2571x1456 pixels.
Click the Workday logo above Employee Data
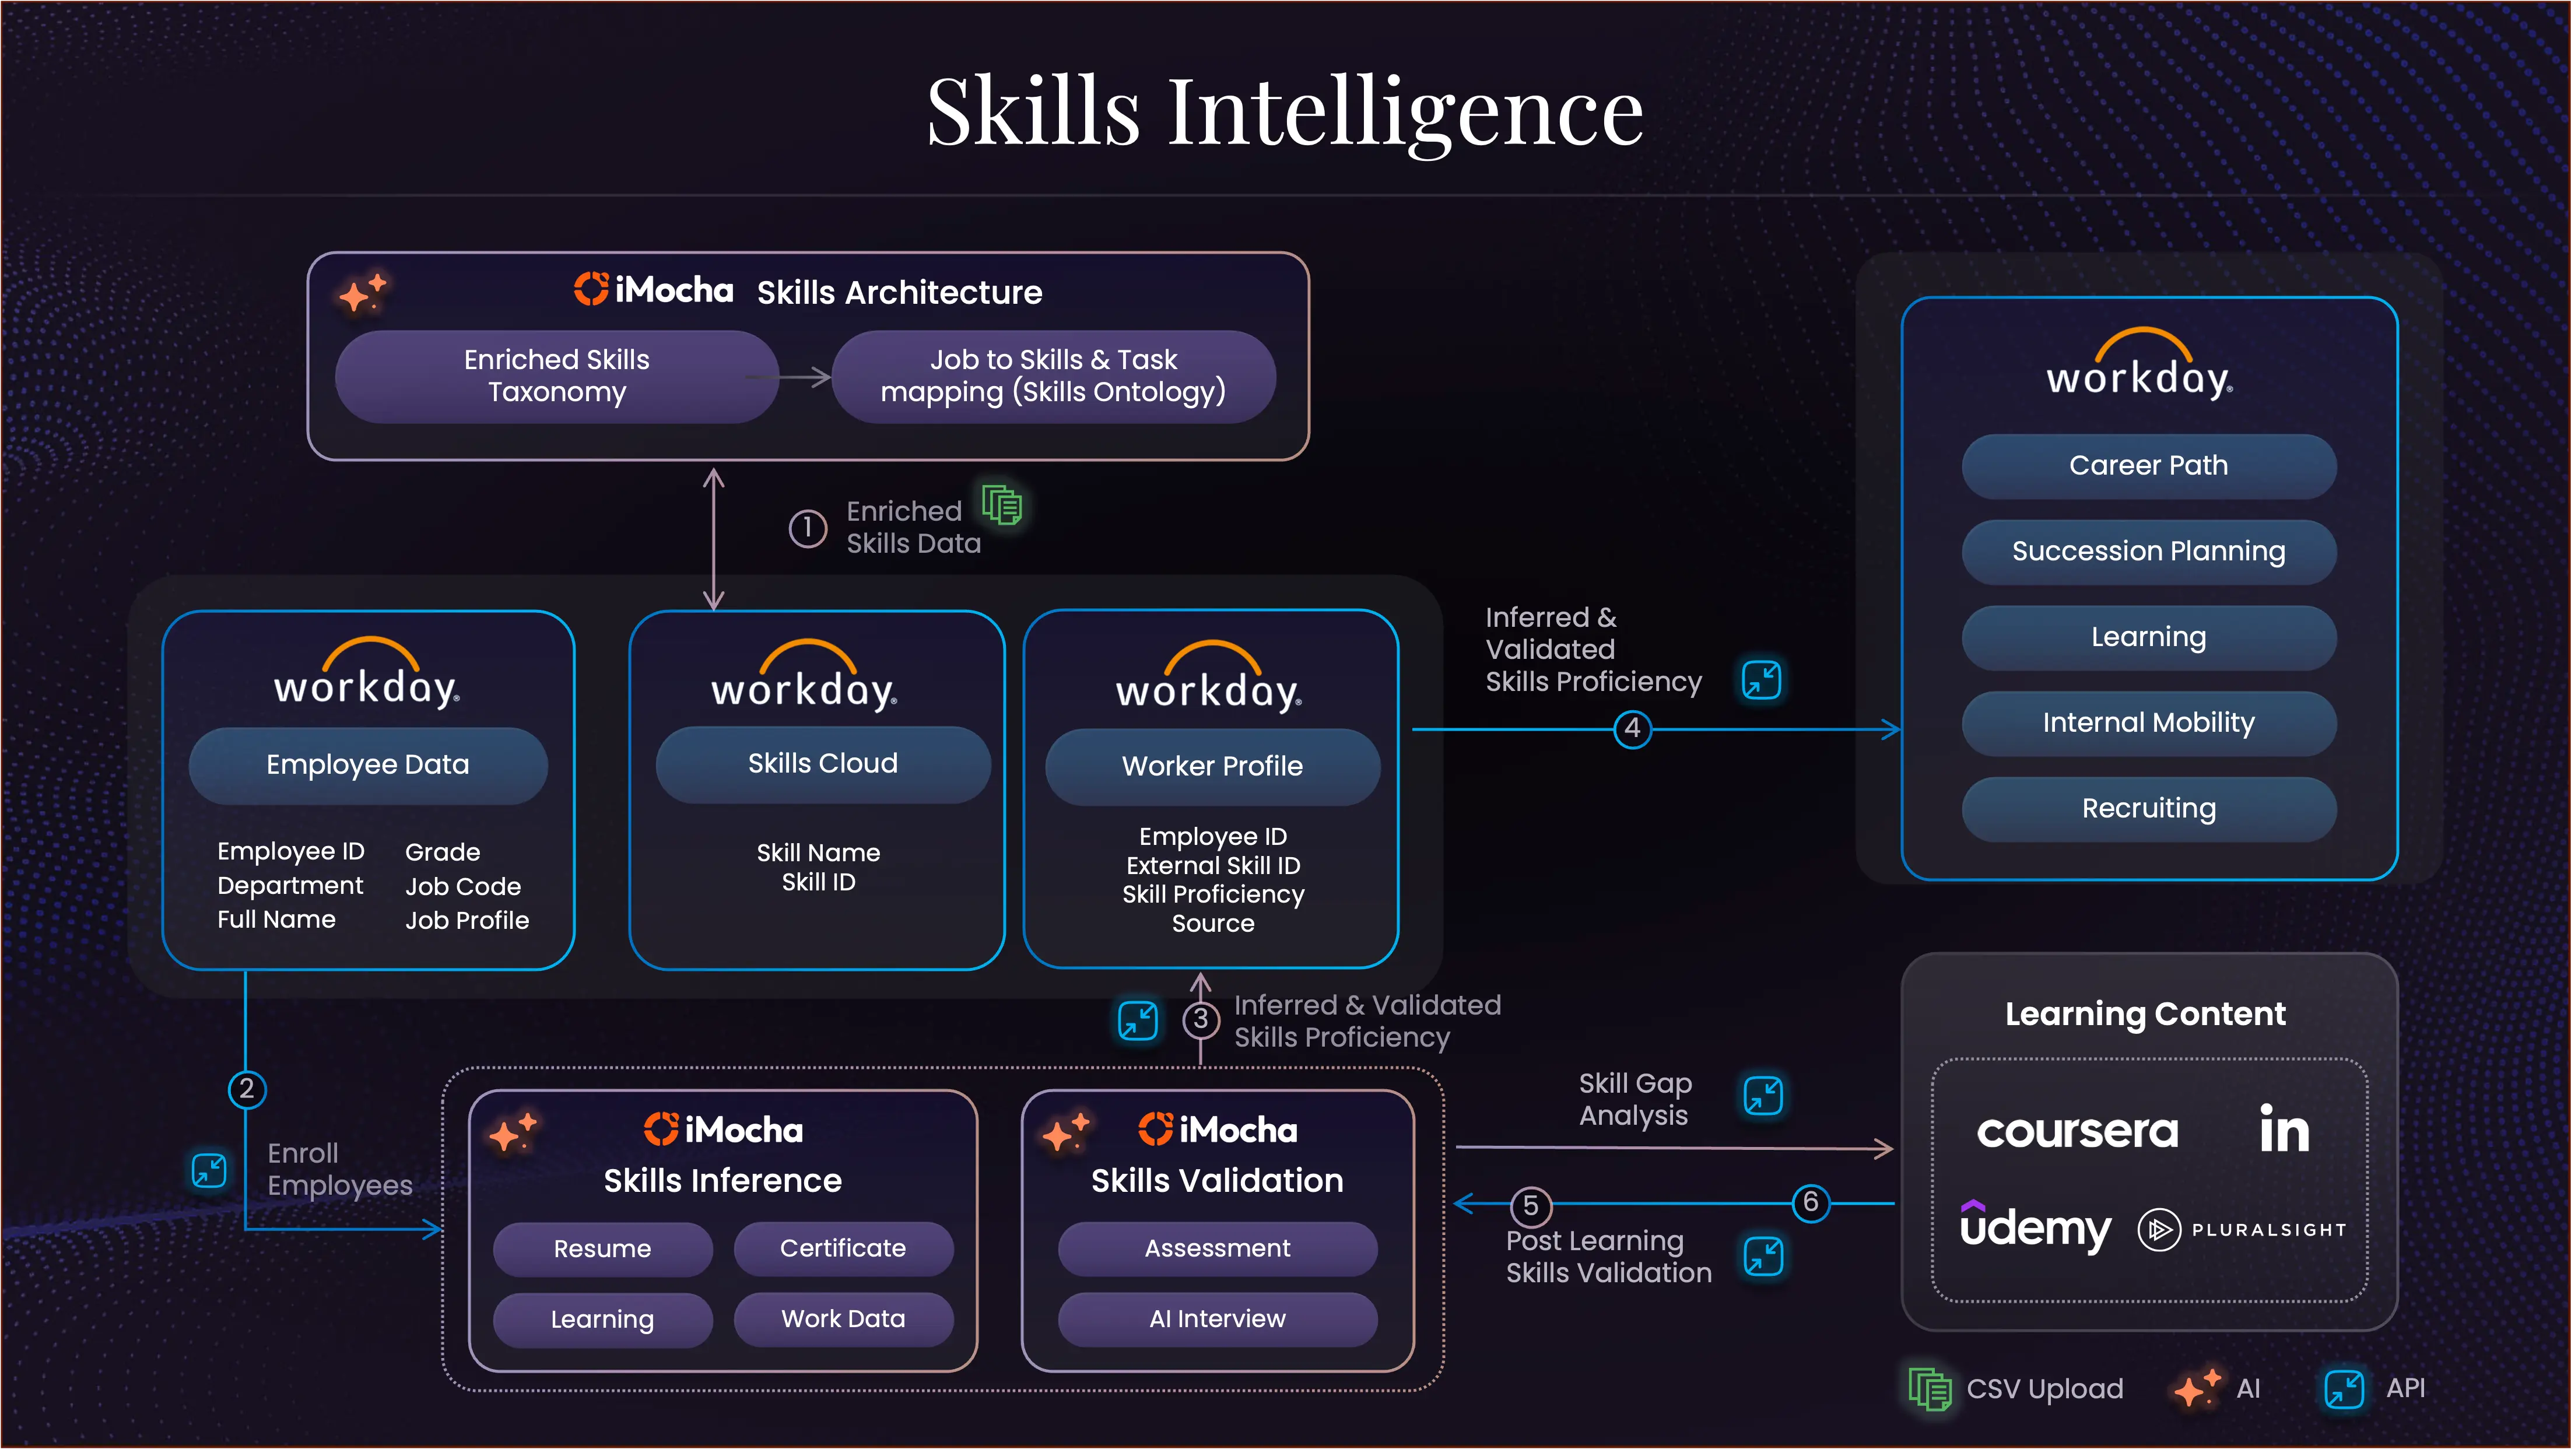click(367, 673)
